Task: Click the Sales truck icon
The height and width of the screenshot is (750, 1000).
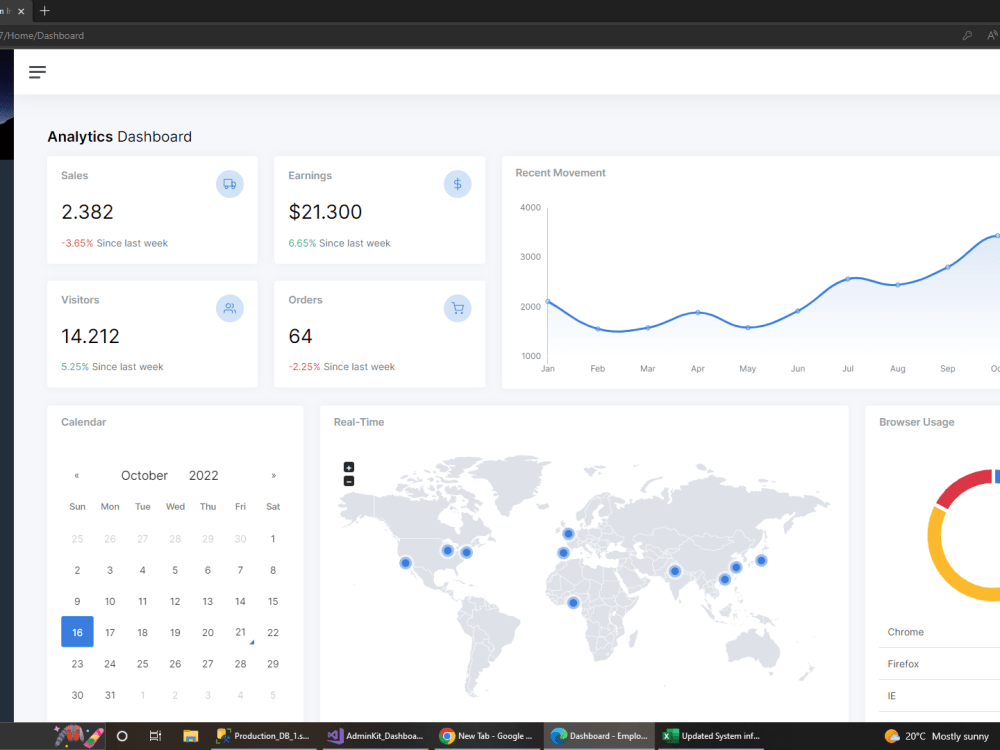Action: (x=230, y=184)
